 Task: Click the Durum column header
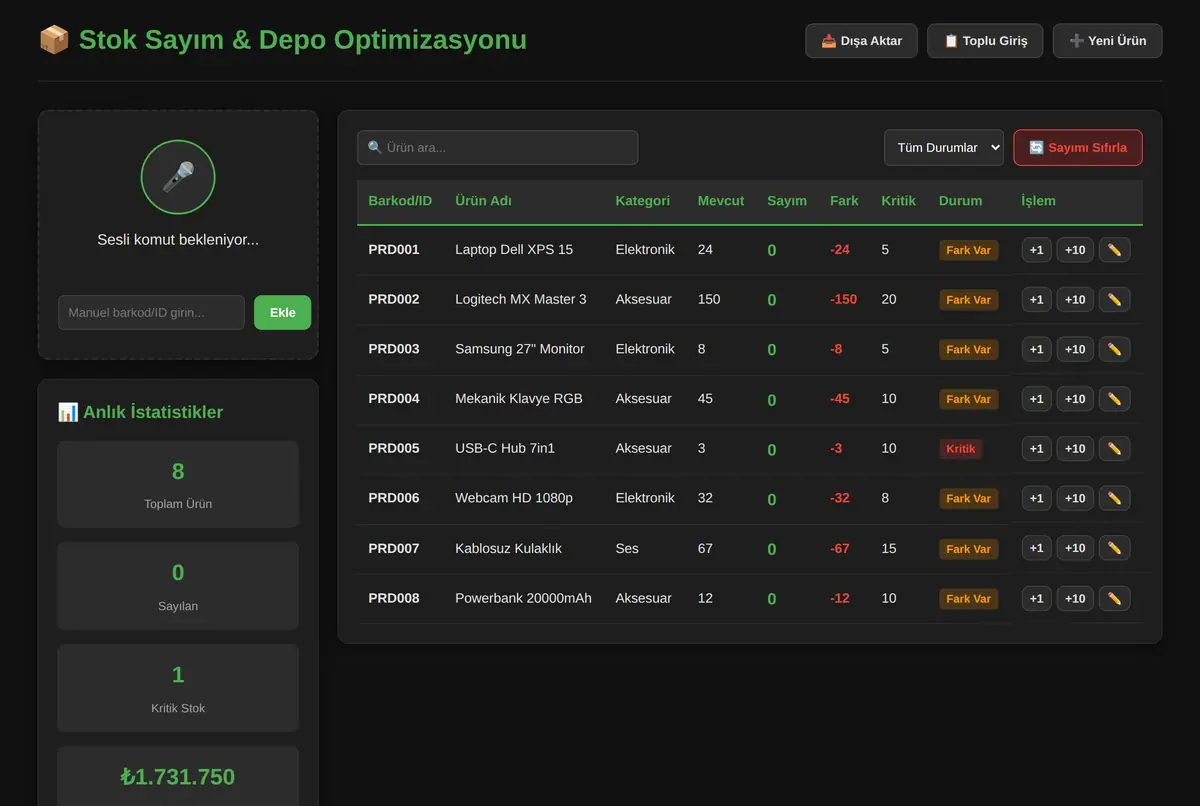click(x=960, y=201)
